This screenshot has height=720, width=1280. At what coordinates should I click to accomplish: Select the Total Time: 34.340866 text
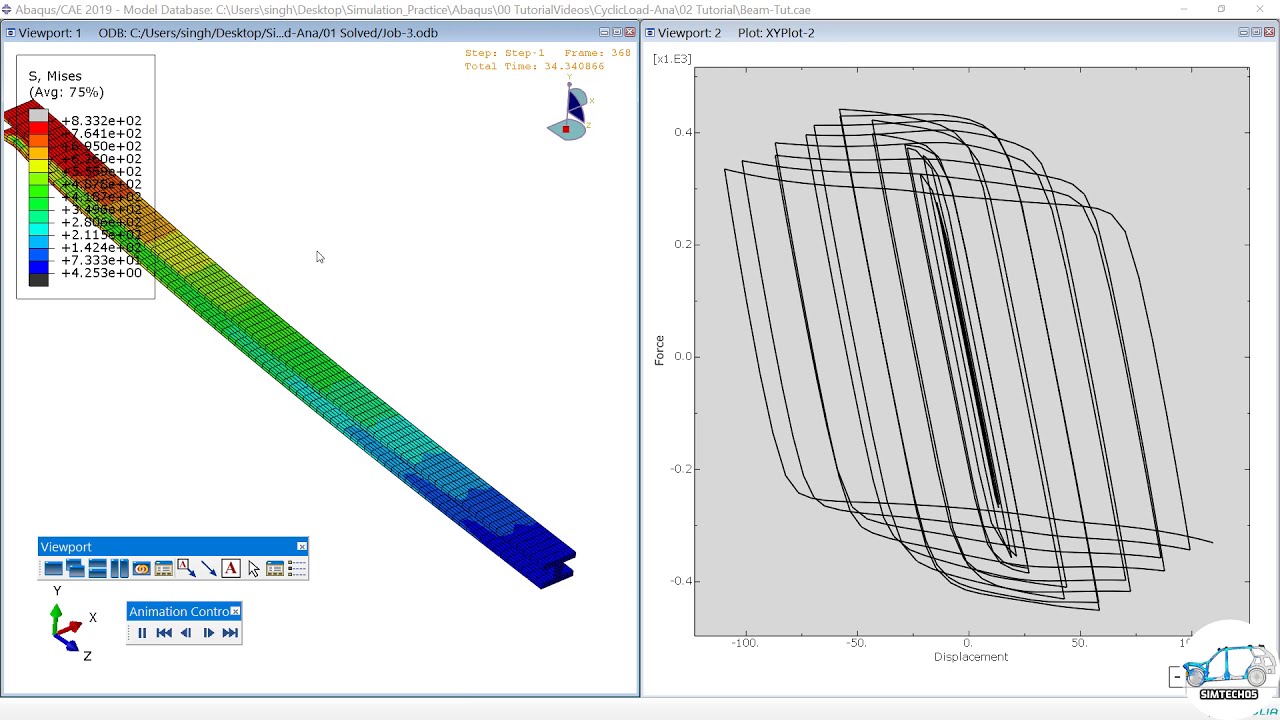click(x=534, y=67)
